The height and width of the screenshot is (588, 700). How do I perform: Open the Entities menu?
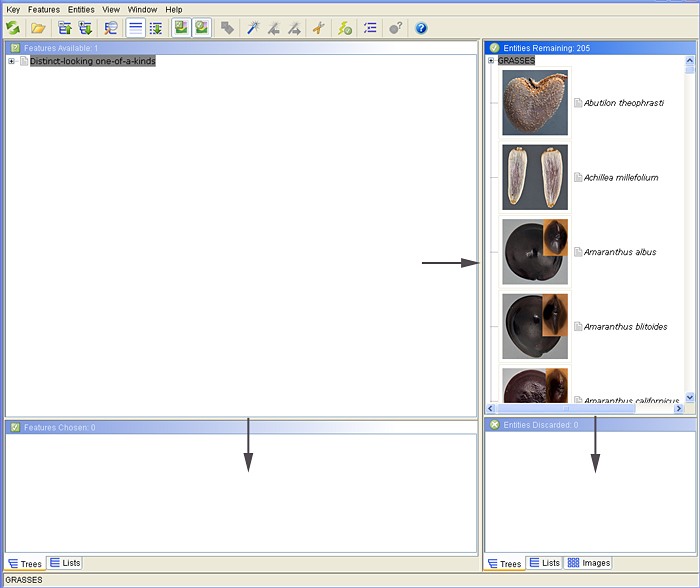click(81, 9)
